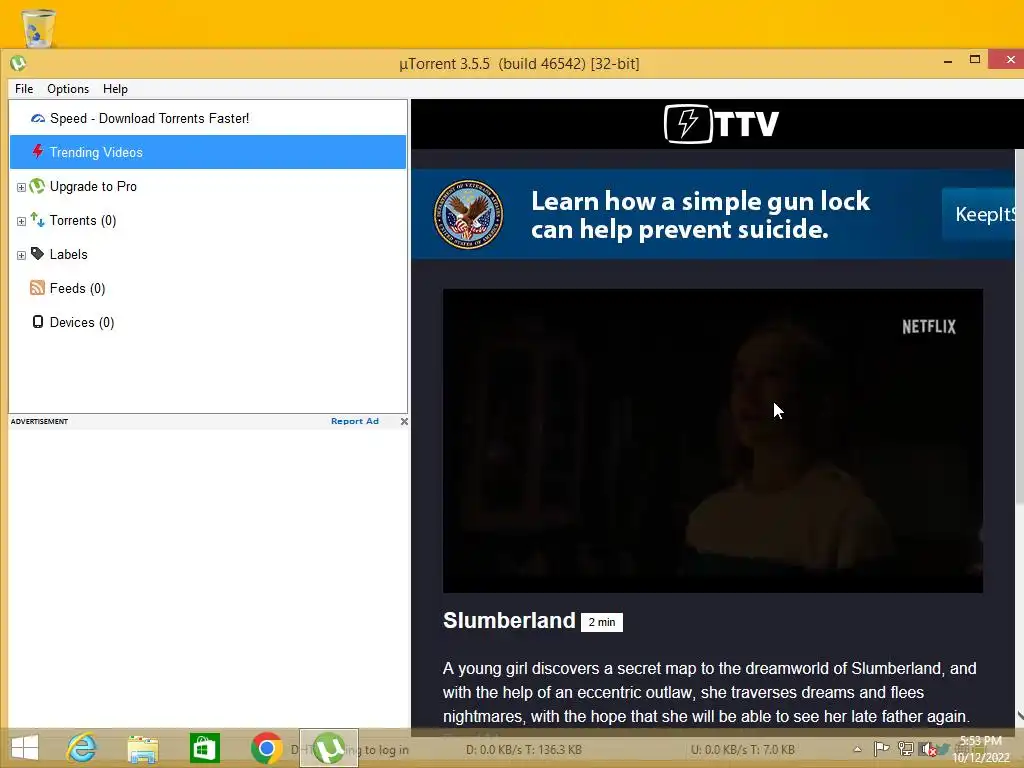Close the advertisement panel
The height and width of the screenshot is (768, 1024).
404,421
